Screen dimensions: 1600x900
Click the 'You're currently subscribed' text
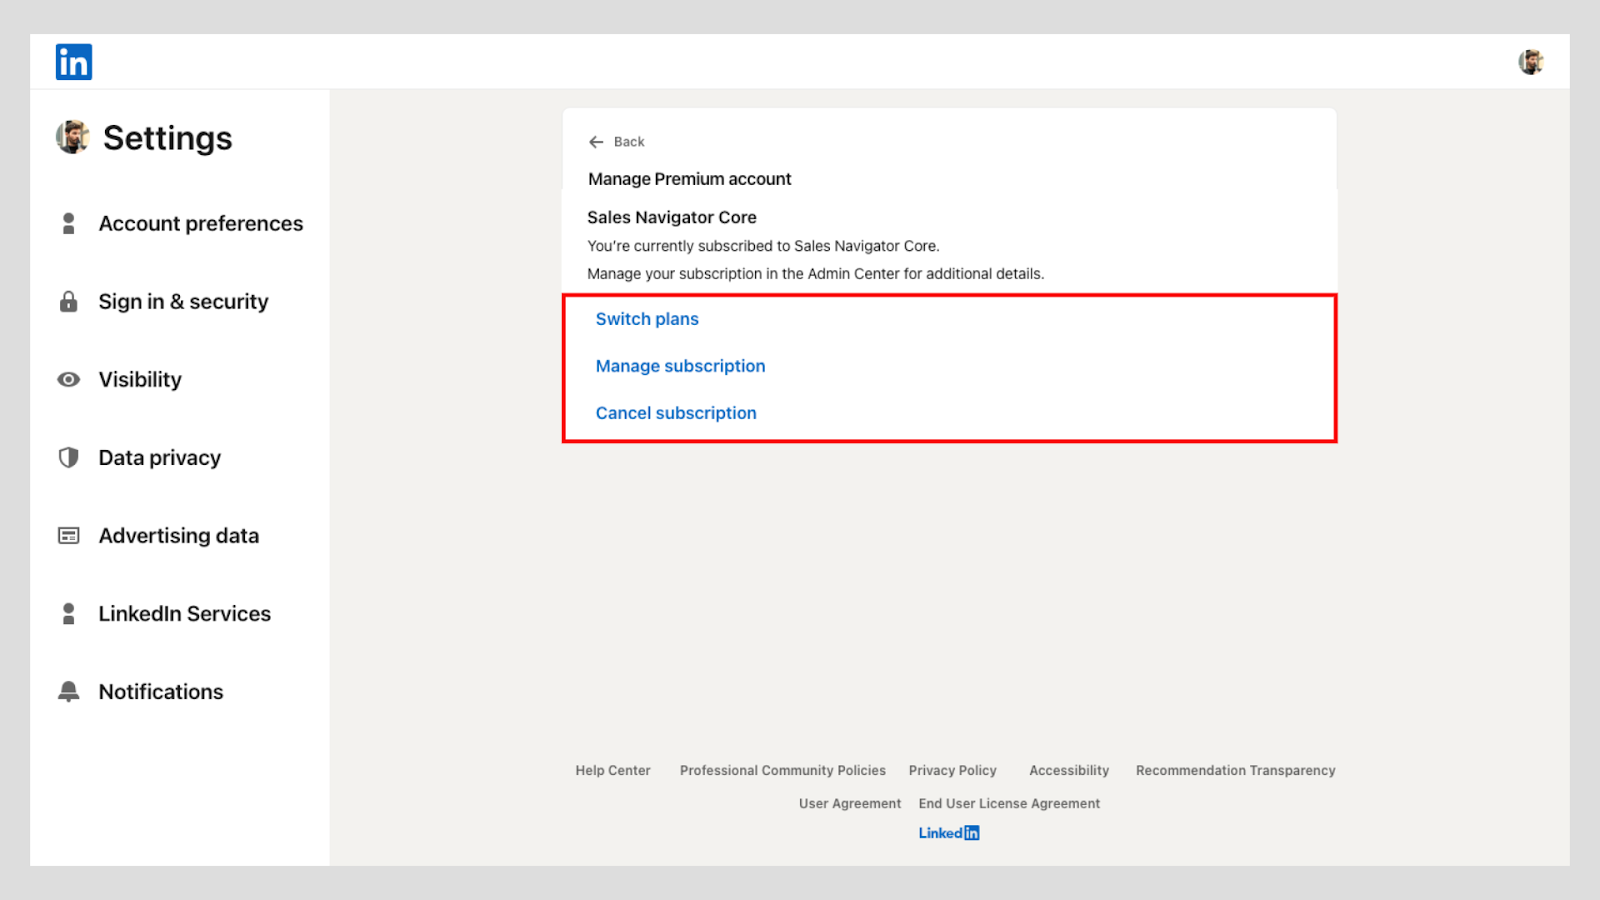point(763,246)
